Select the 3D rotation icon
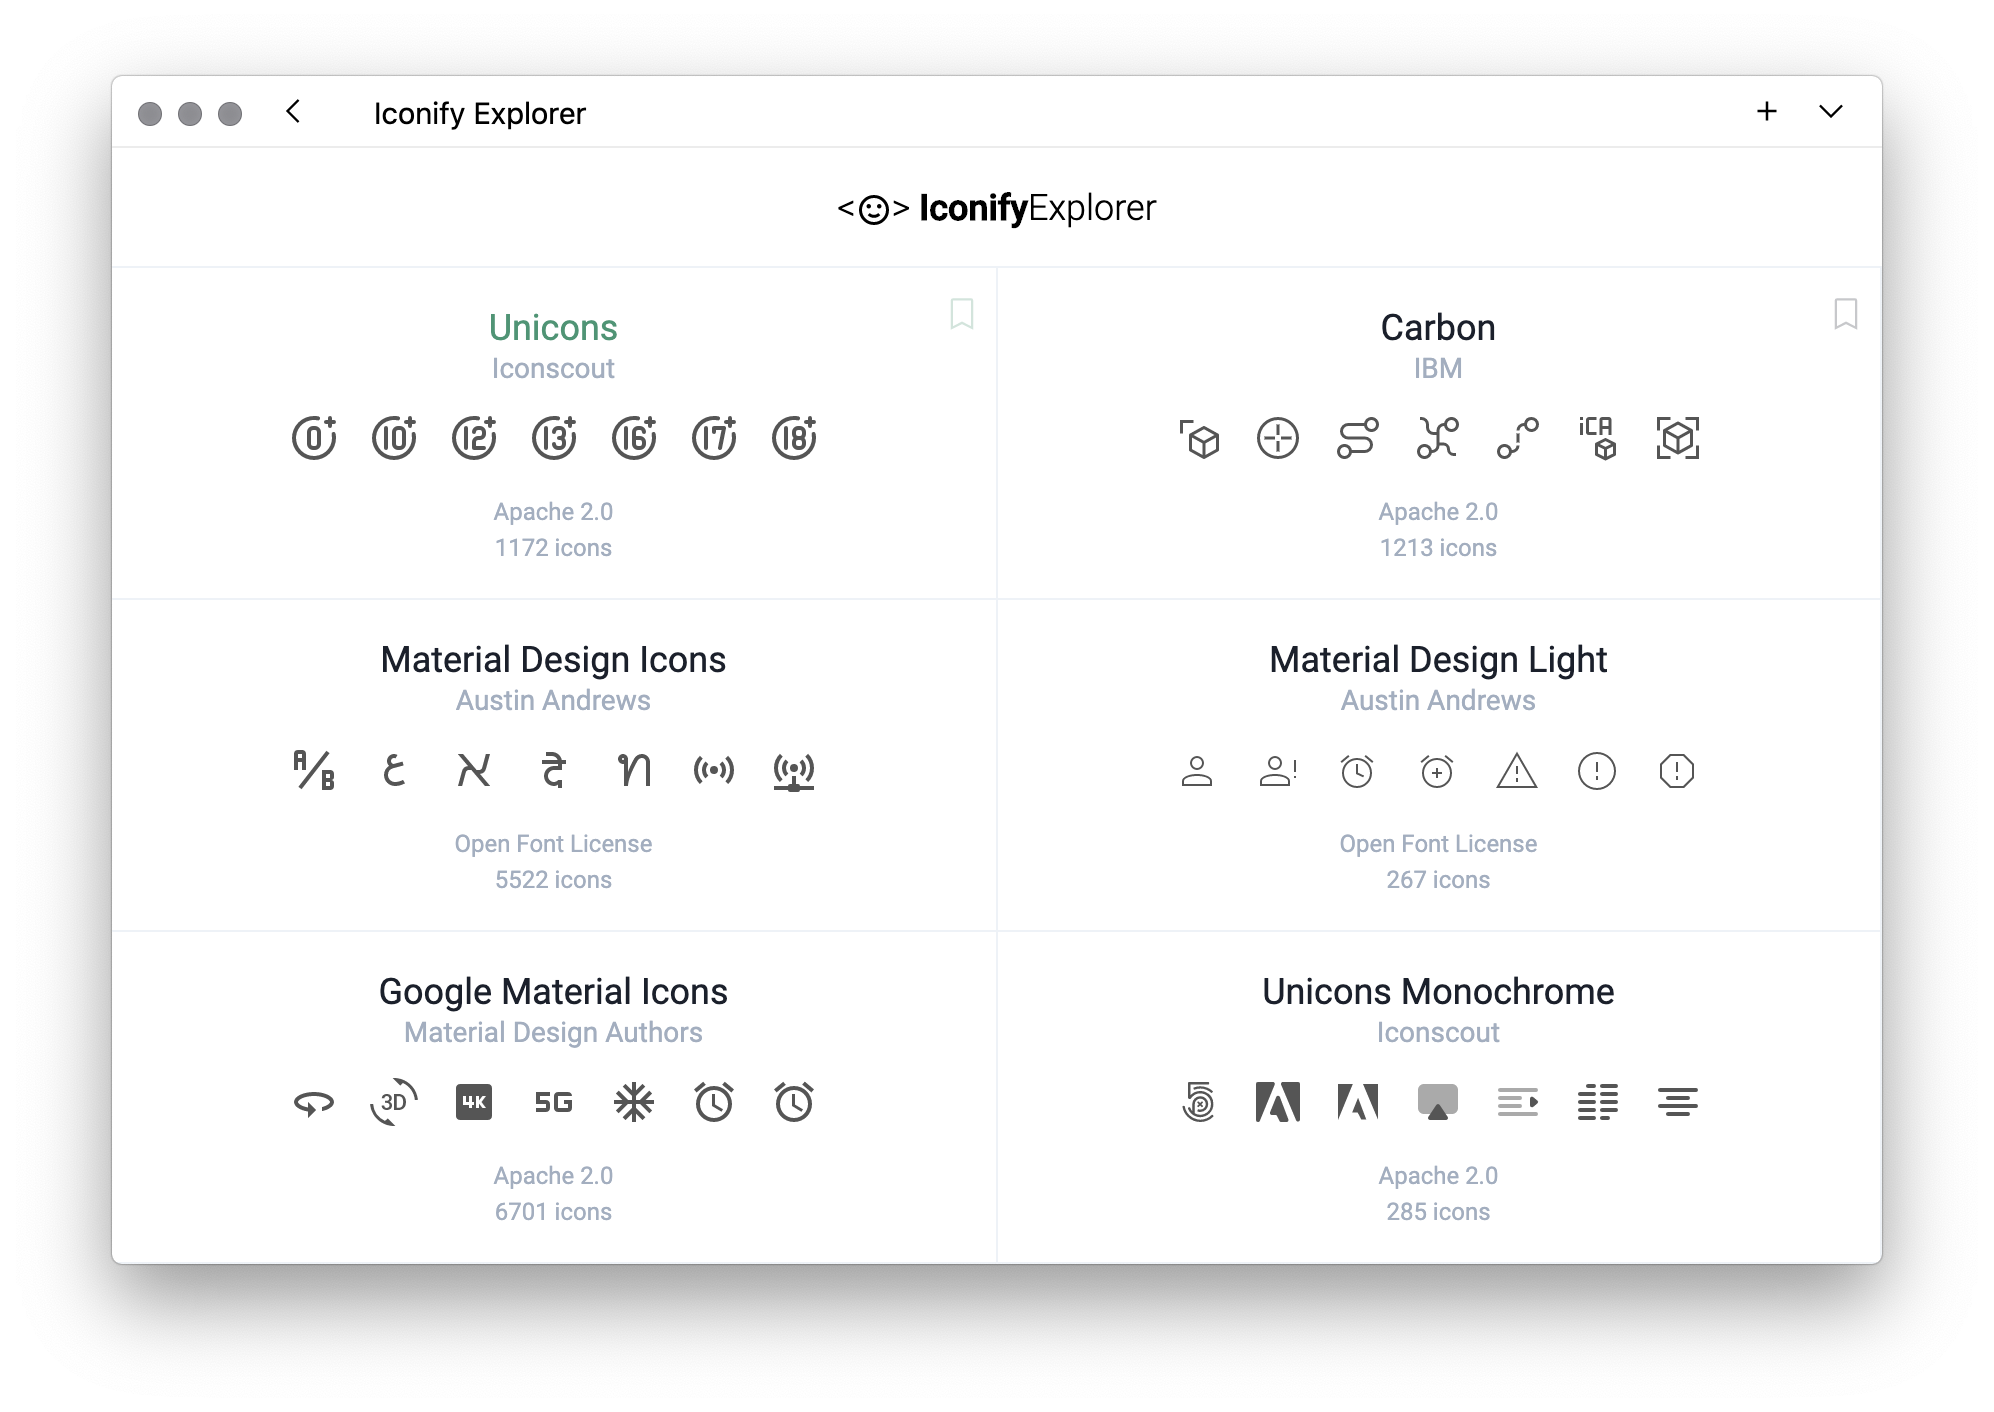This screenshot has height=1412, width=1994. 394,1102
